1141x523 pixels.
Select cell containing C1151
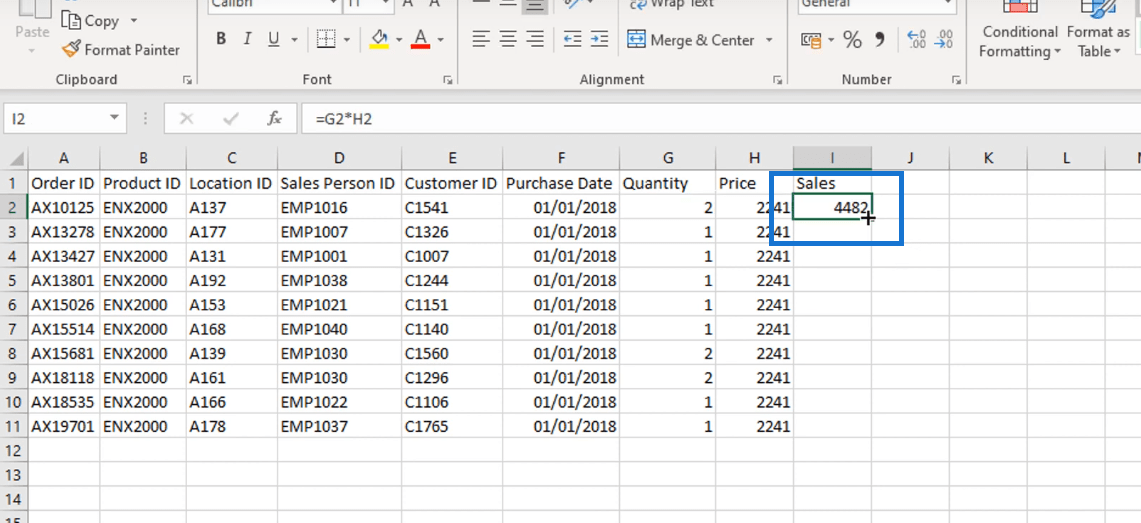[x=452, y=305]
